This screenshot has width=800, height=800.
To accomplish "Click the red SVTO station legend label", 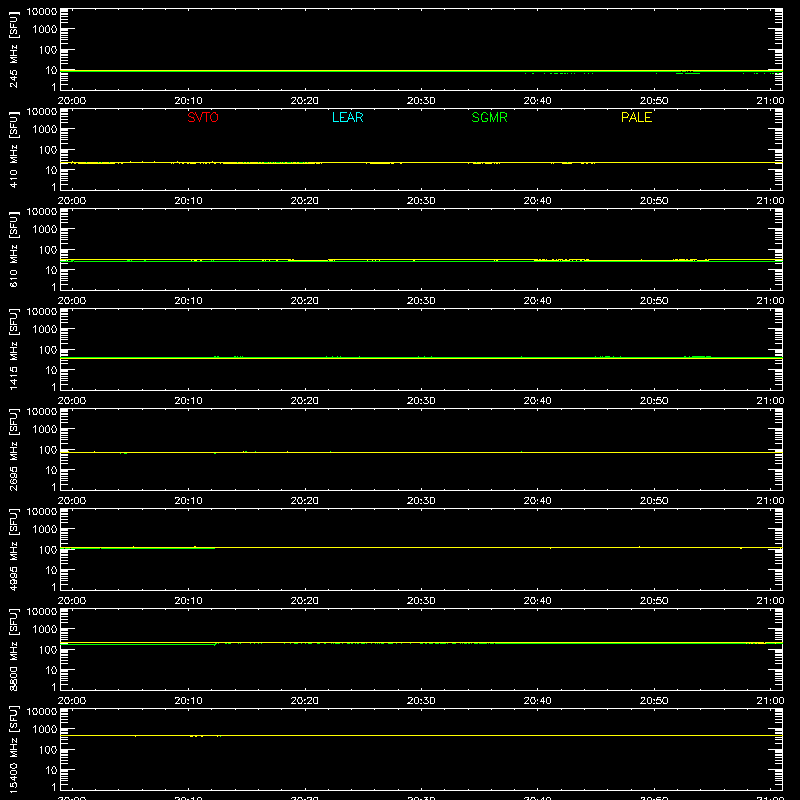I will tap(203, 117).
